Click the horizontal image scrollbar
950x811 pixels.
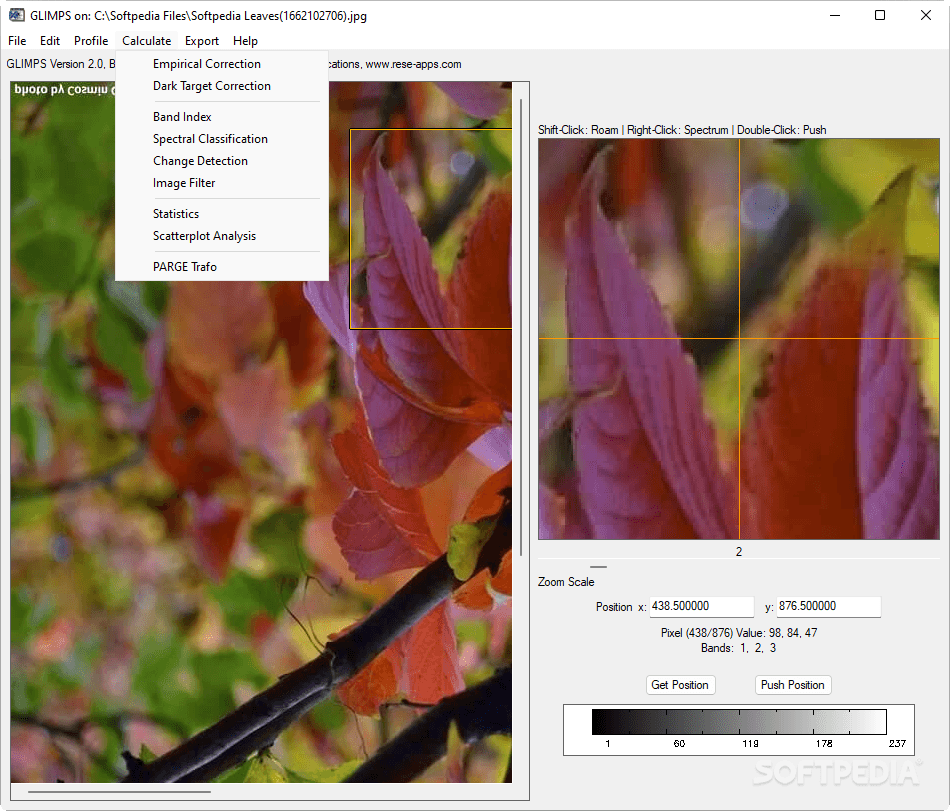pyautogui.click(x=119, y=792)
